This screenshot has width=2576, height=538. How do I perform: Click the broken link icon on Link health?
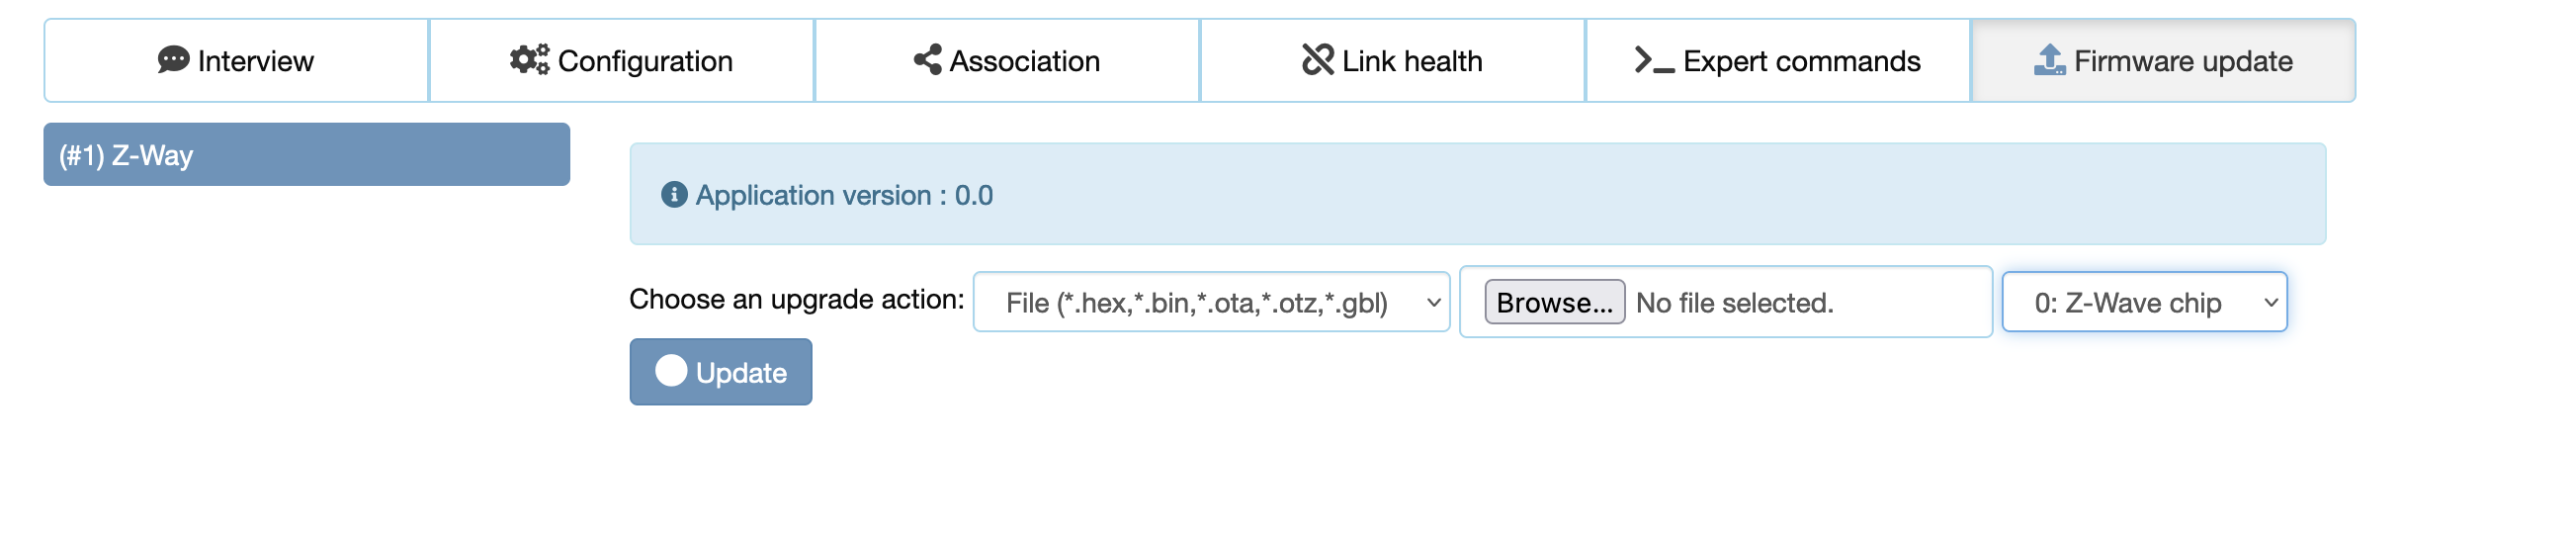click(1317, 60)
